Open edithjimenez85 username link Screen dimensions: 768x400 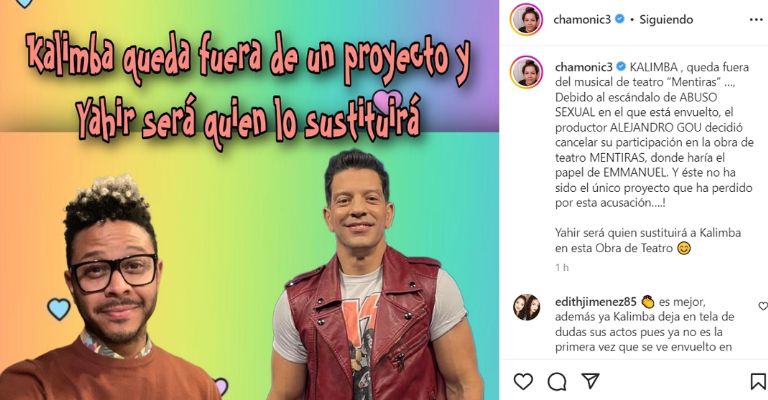[x=596, y=302]
